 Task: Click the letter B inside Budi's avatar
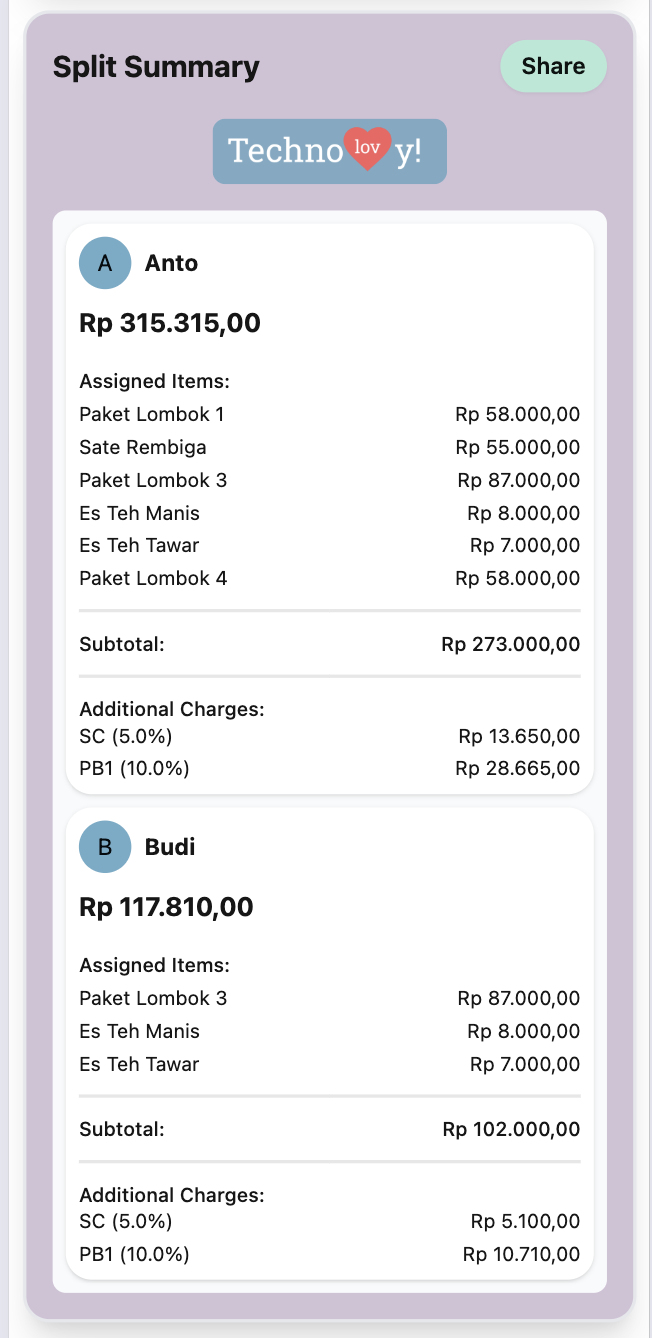[104, 846]
